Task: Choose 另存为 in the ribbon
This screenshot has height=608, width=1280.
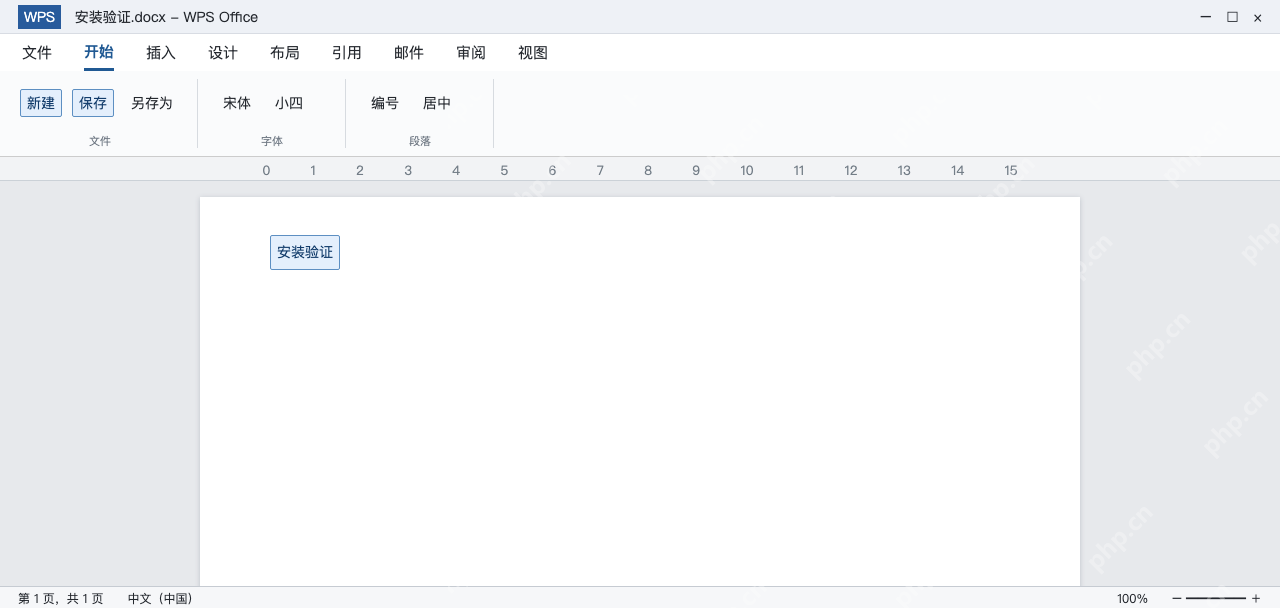Action: 152,103
